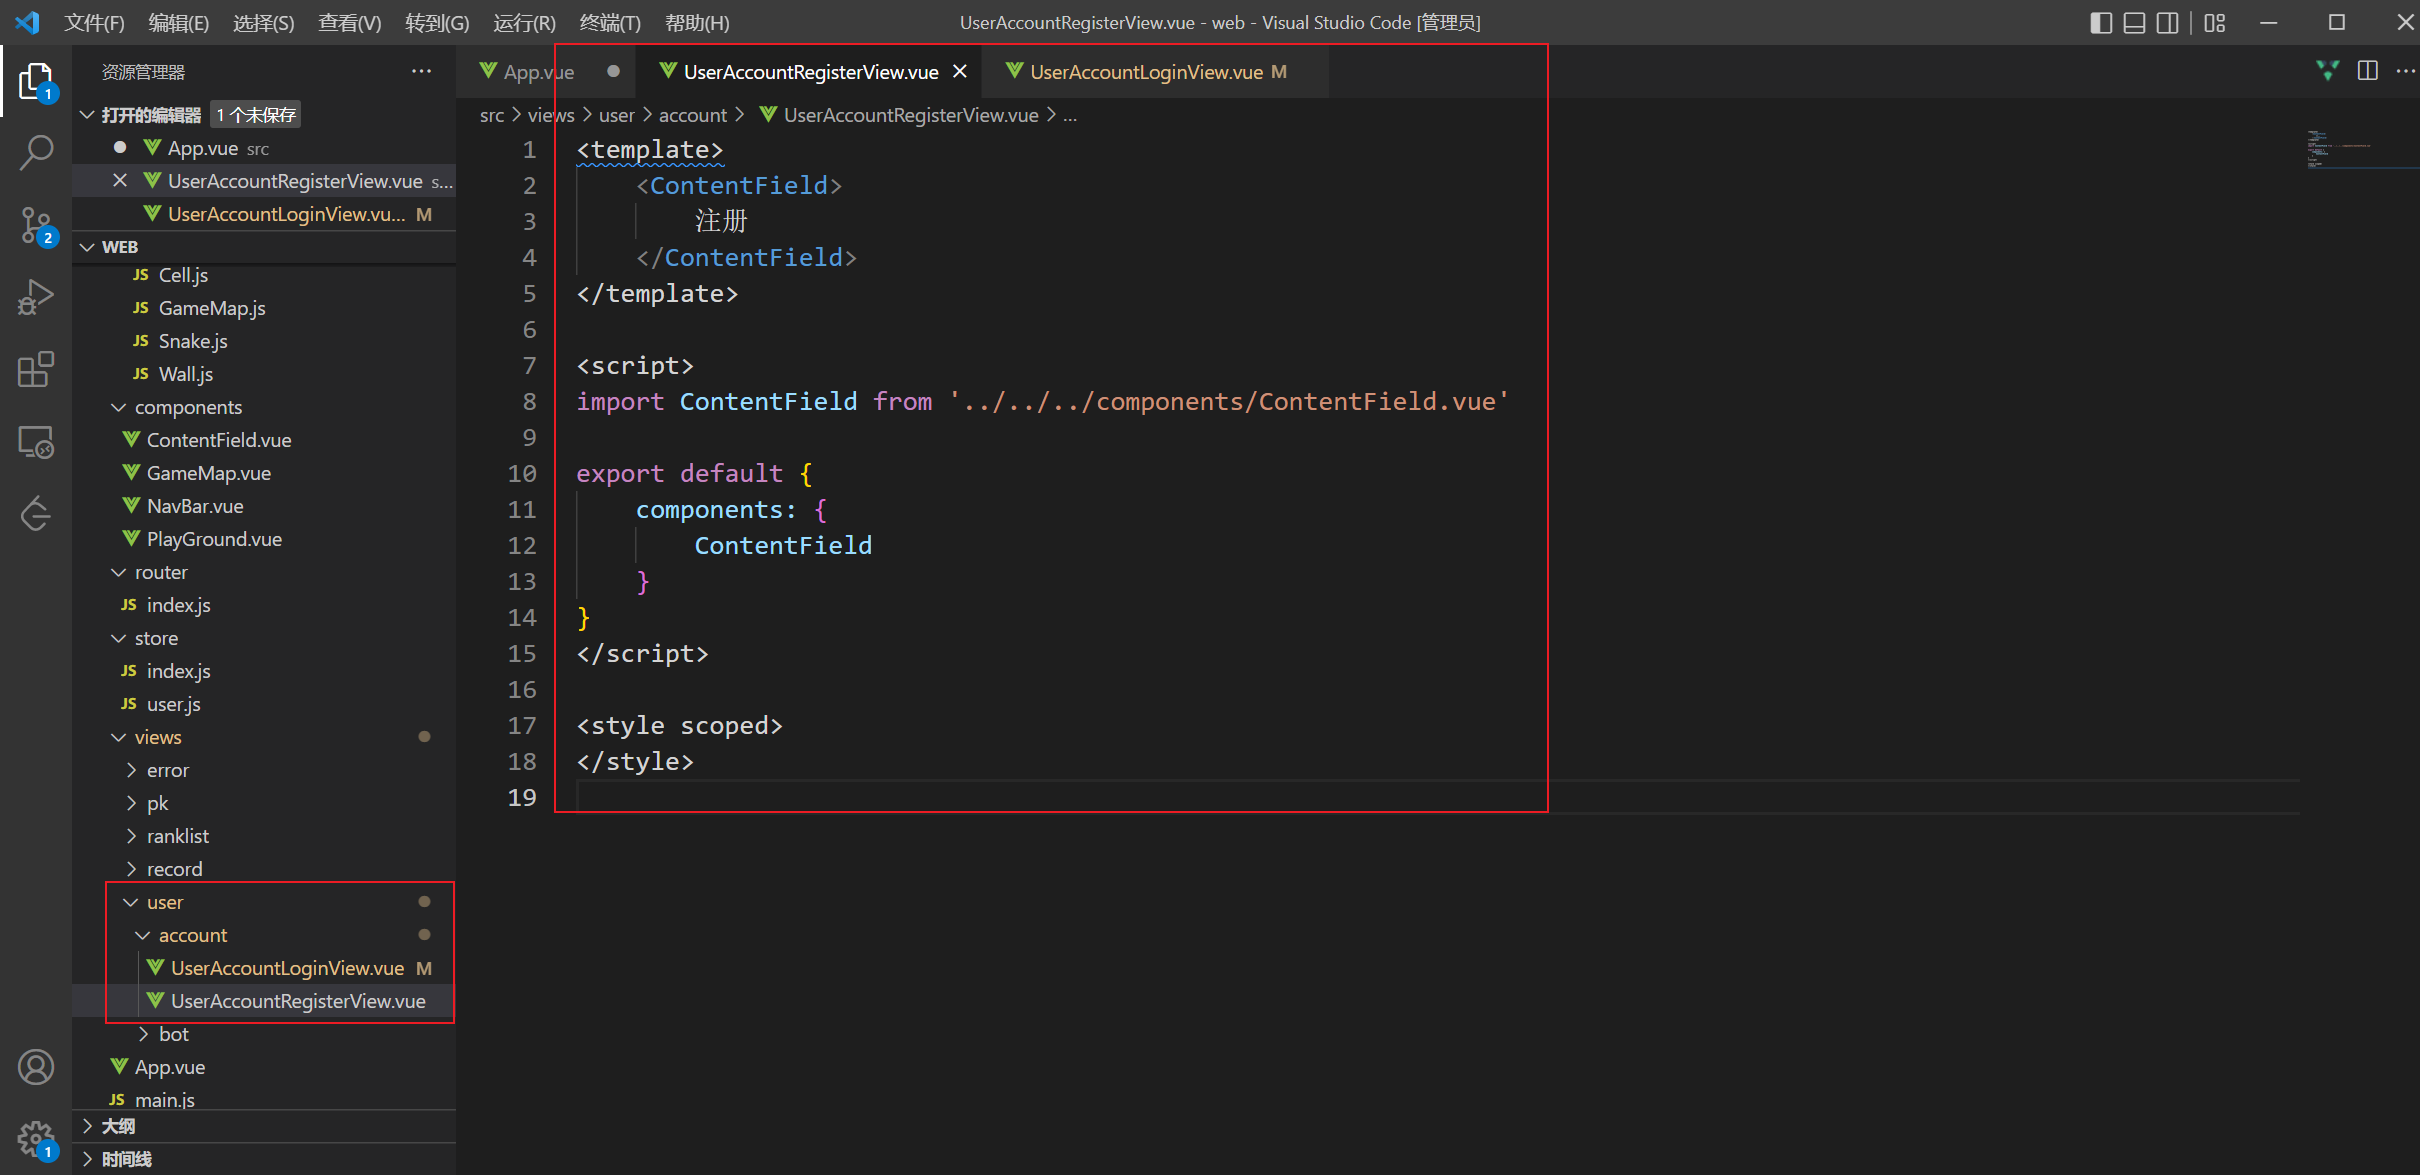
Task: Open NavBar.vue in the explorer
Action: [195, 506]
